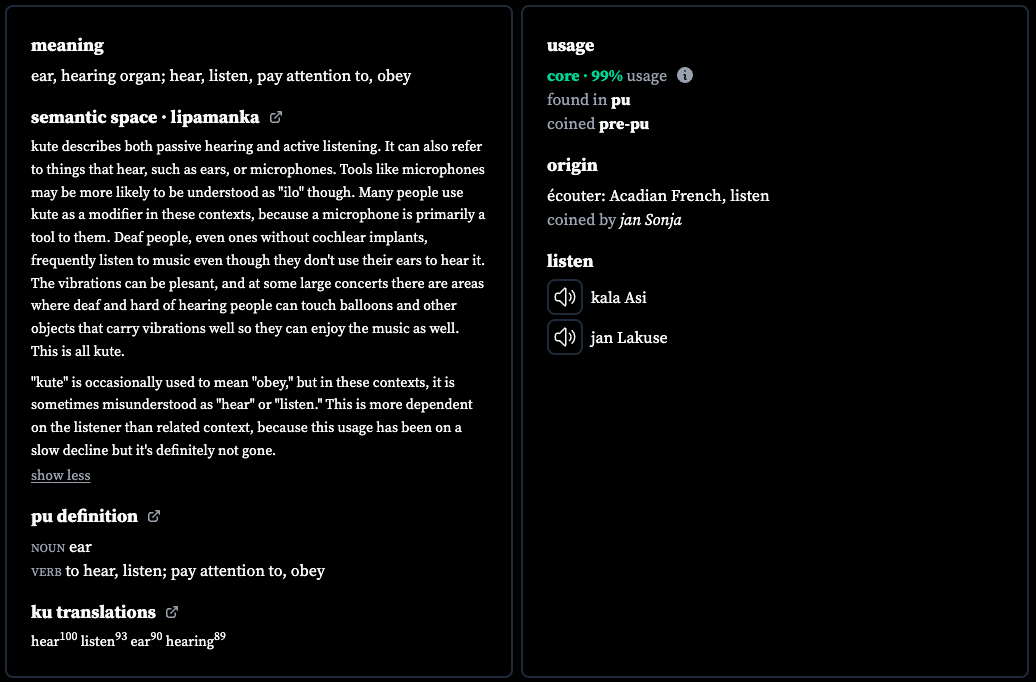
Task: Play the kala Asi pronunciation audio
Action: pos(565,297)
